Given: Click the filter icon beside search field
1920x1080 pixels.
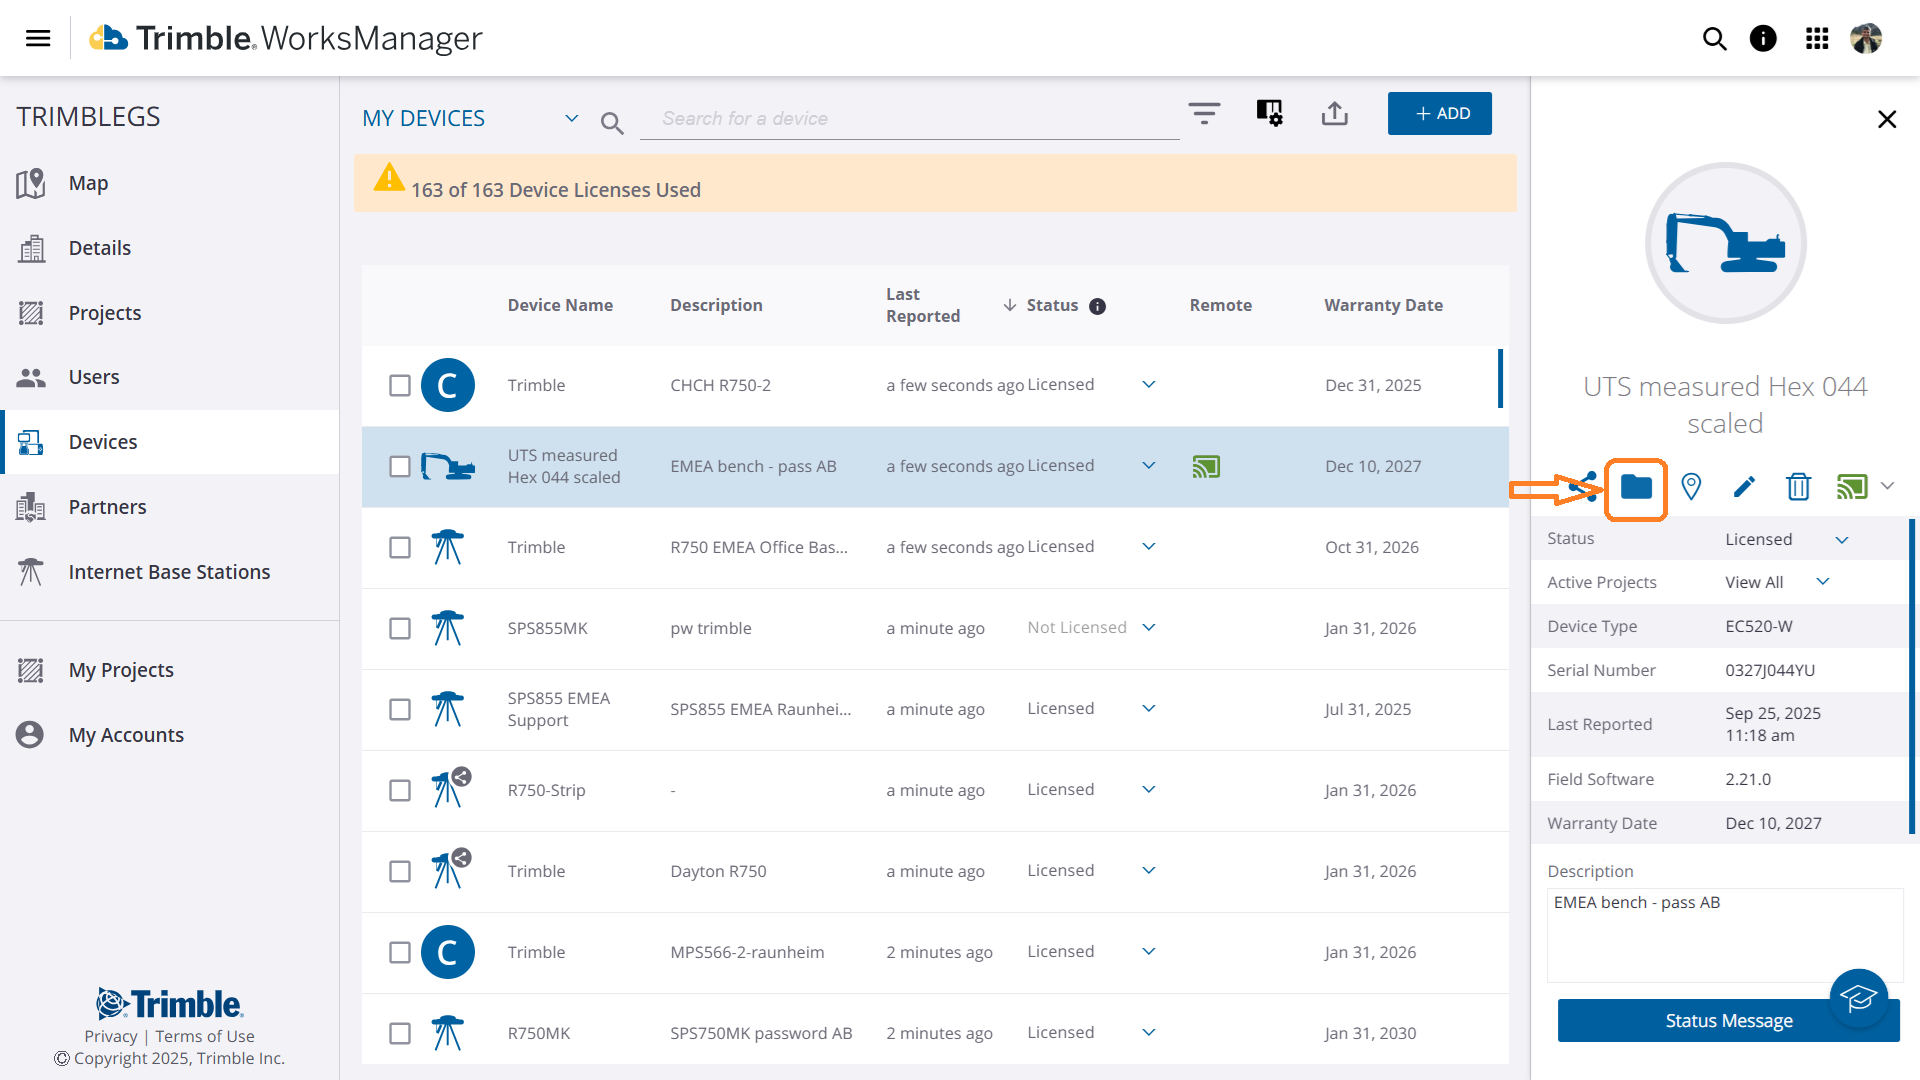Looking at the screenshot, I should coord(1204,113).
